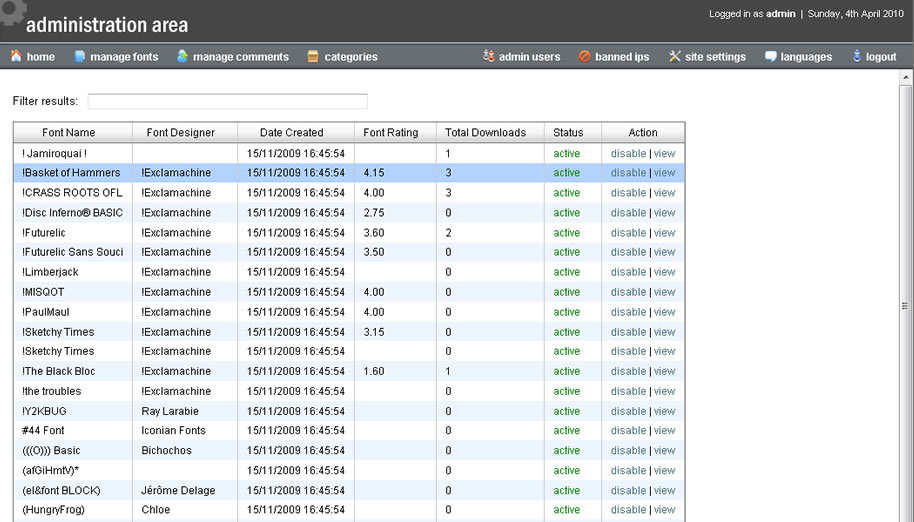View the !Y2KBUG font
The image size is (914, 522).
coord(665,411)
